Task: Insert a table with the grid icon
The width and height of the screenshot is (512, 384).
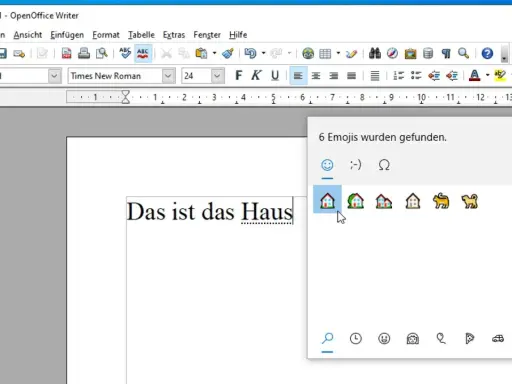Action: pos(325,53)
